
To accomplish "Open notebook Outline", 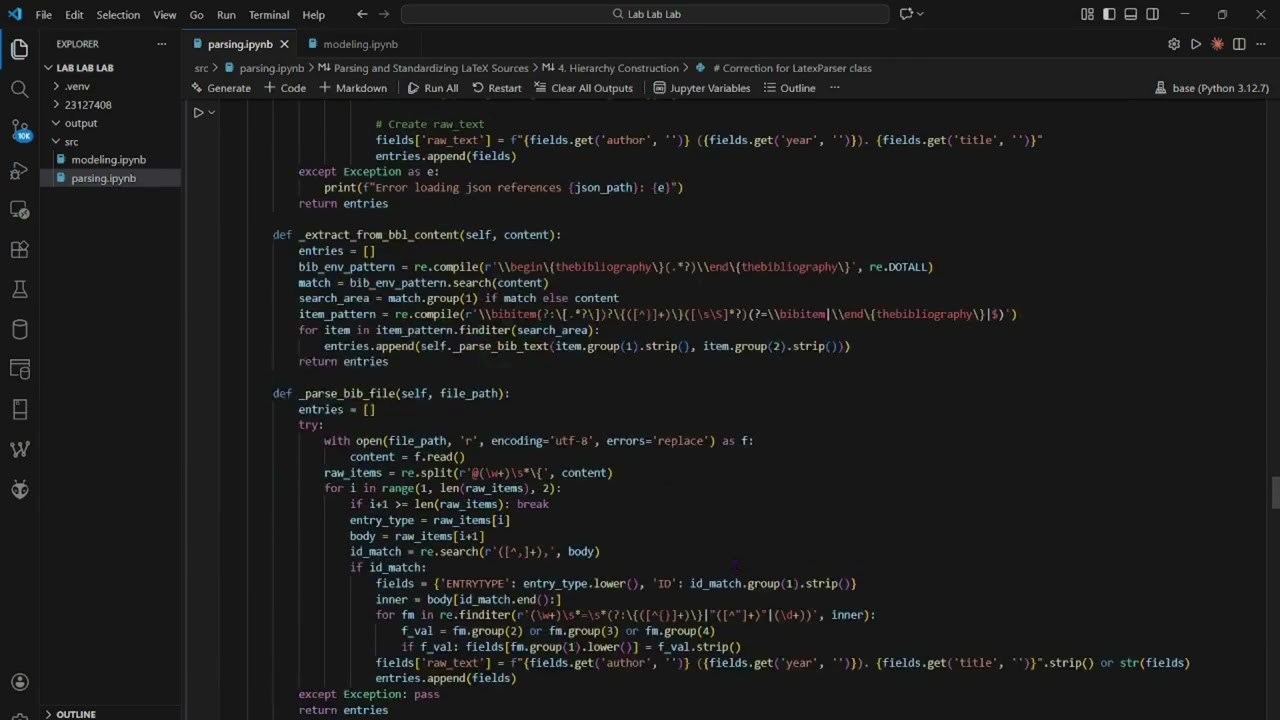I will (790, 88).
